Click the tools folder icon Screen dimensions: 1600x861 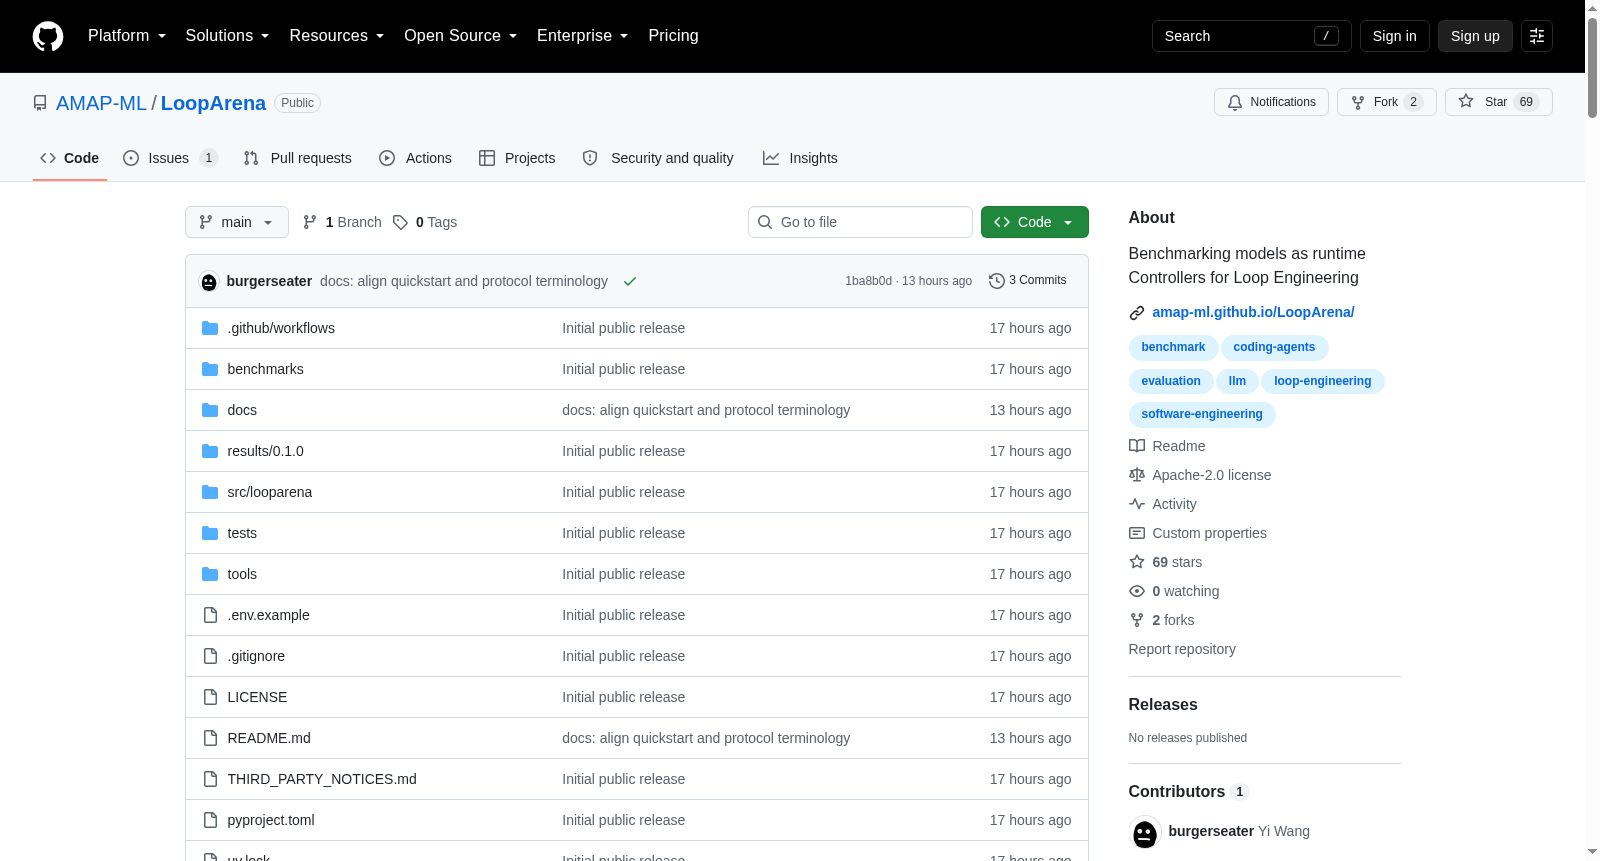click(x=210, y=574)
